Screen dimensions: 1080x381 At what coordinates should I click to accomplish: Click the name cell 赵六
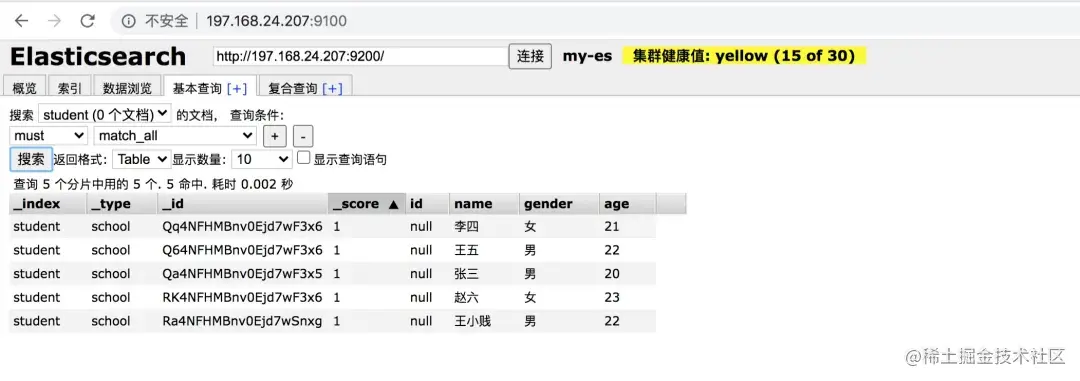click(x=484, y=297)
